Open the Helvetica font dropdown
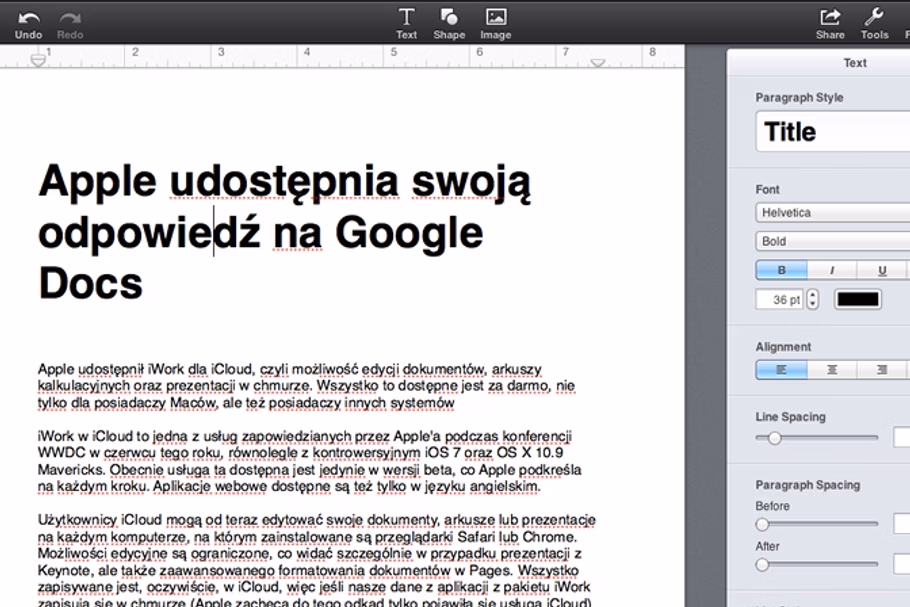 832,213
